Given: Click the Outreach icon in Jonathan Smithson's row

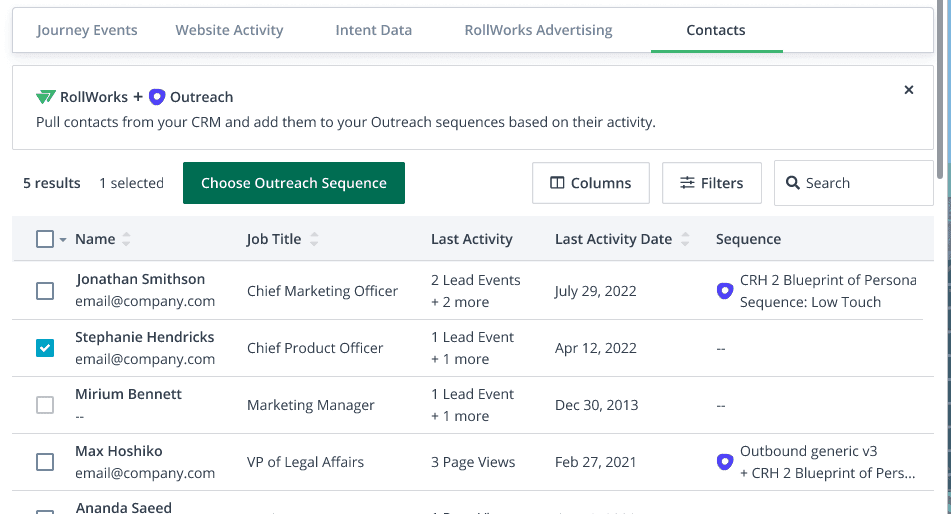Looking at the screenshot, I should [725, 291].
